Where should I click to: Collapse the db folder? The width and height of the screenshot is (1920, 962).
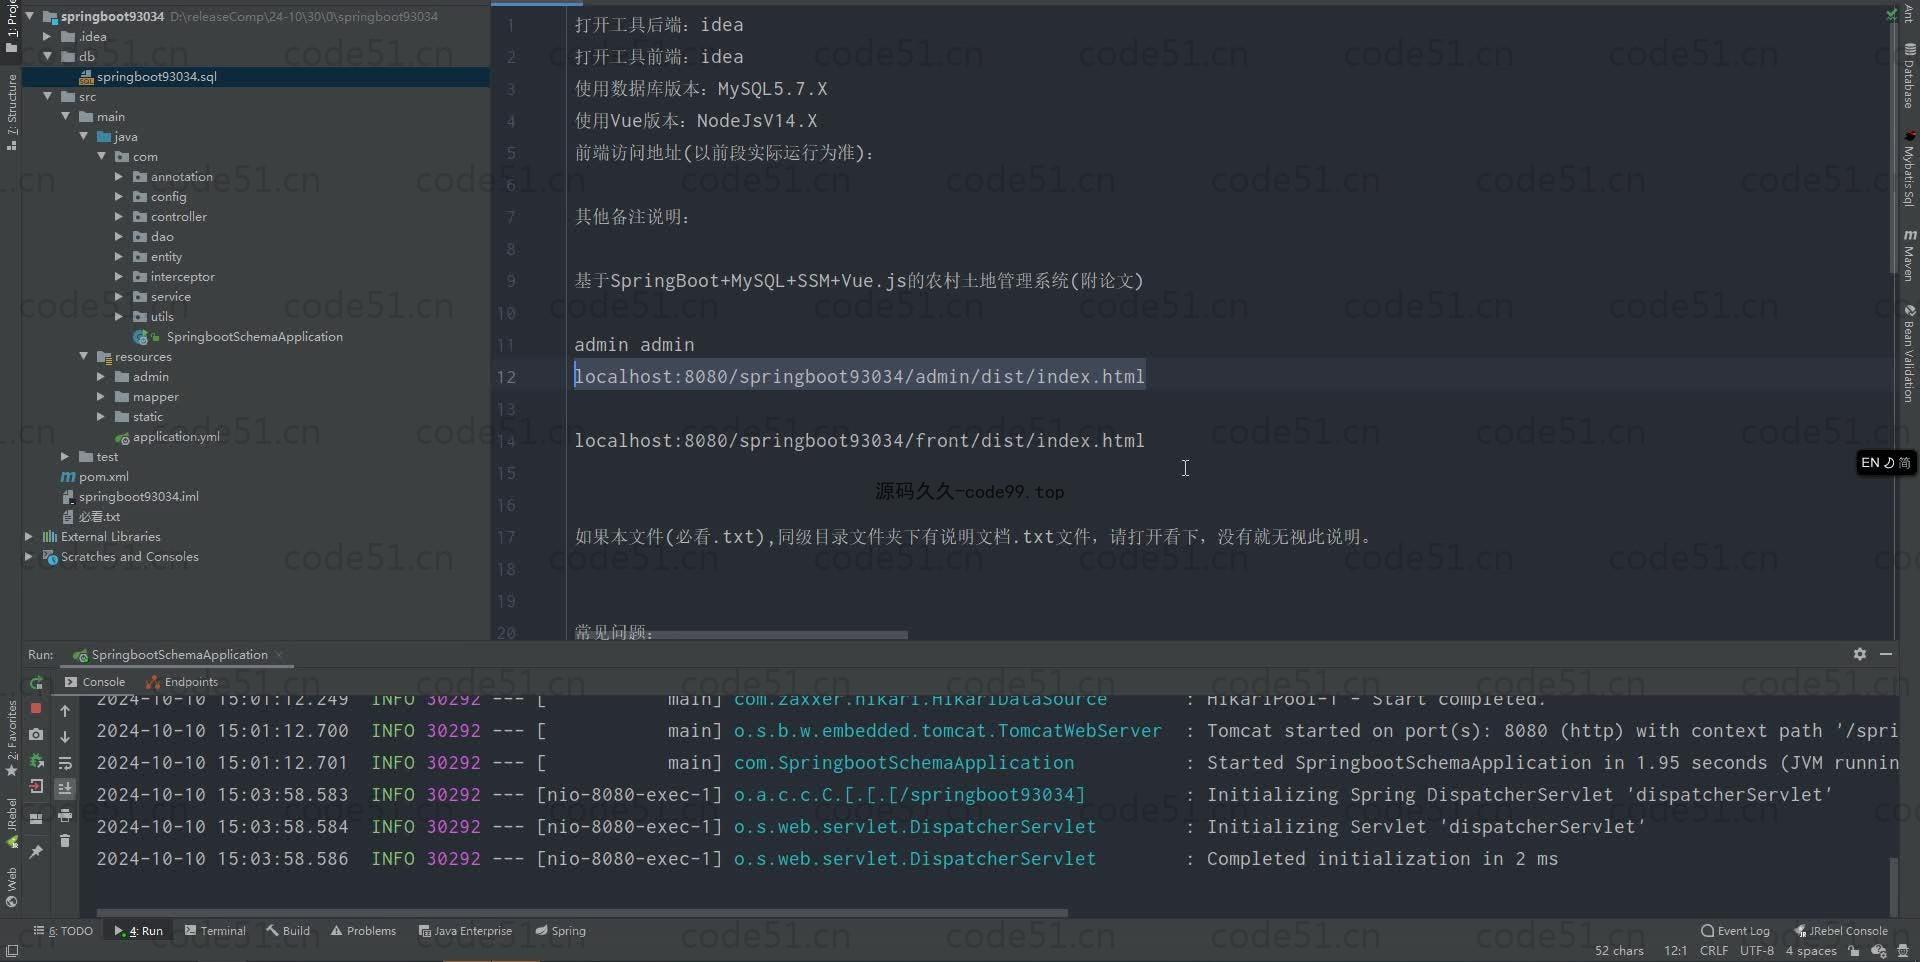(x=47, y=56)
